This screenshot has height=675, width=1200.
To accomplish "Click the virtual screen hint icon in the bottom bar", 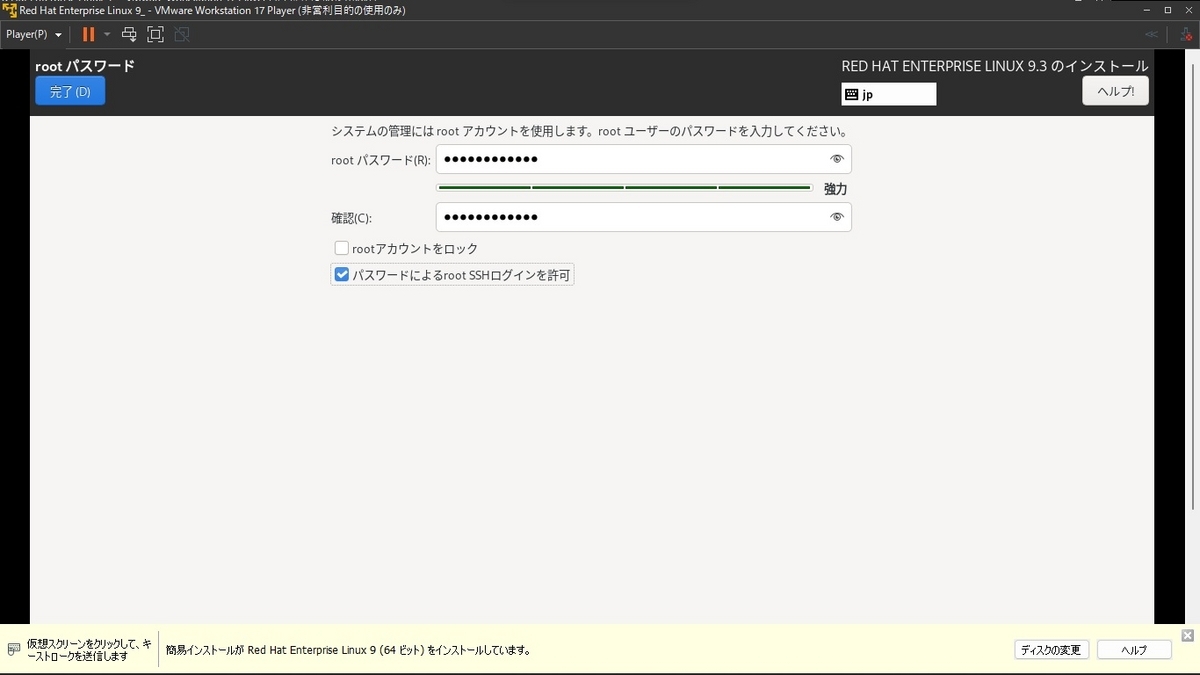I will (14, 649).
